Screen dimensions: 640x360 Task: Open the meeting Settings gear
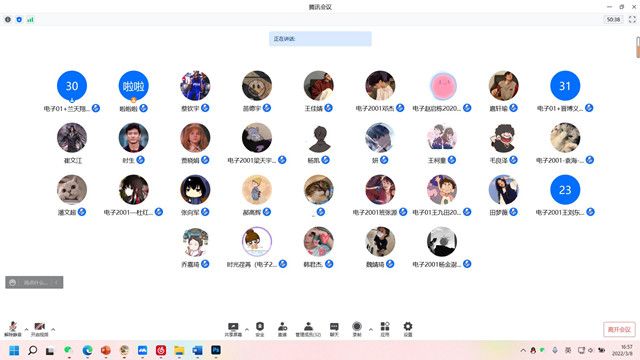pyautogui.click(x=408, y=329)
